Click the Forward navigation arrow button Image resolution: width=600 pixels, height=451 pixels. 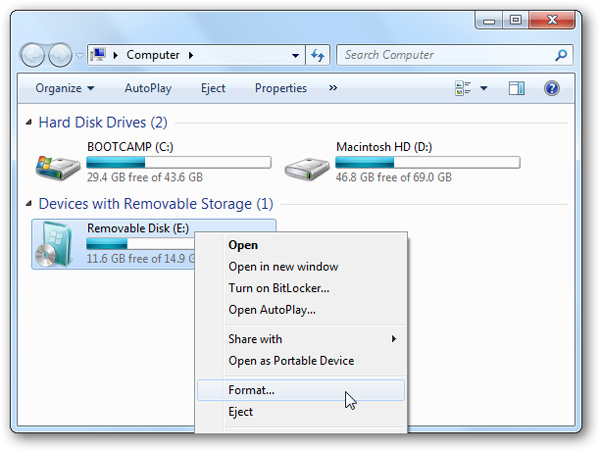tap(61, 55)
